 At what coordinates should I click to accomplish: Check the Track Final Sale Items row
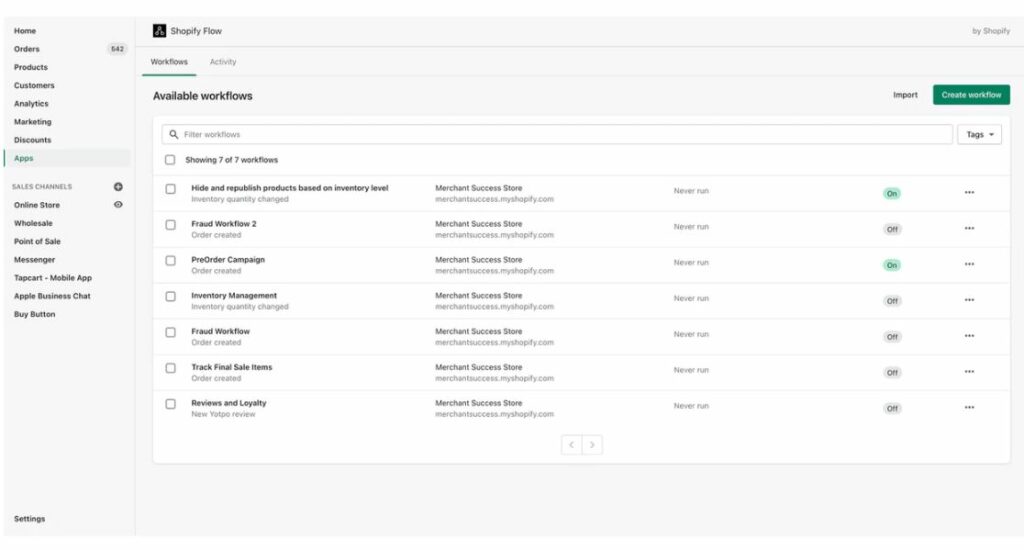click(x=170, y=368)
